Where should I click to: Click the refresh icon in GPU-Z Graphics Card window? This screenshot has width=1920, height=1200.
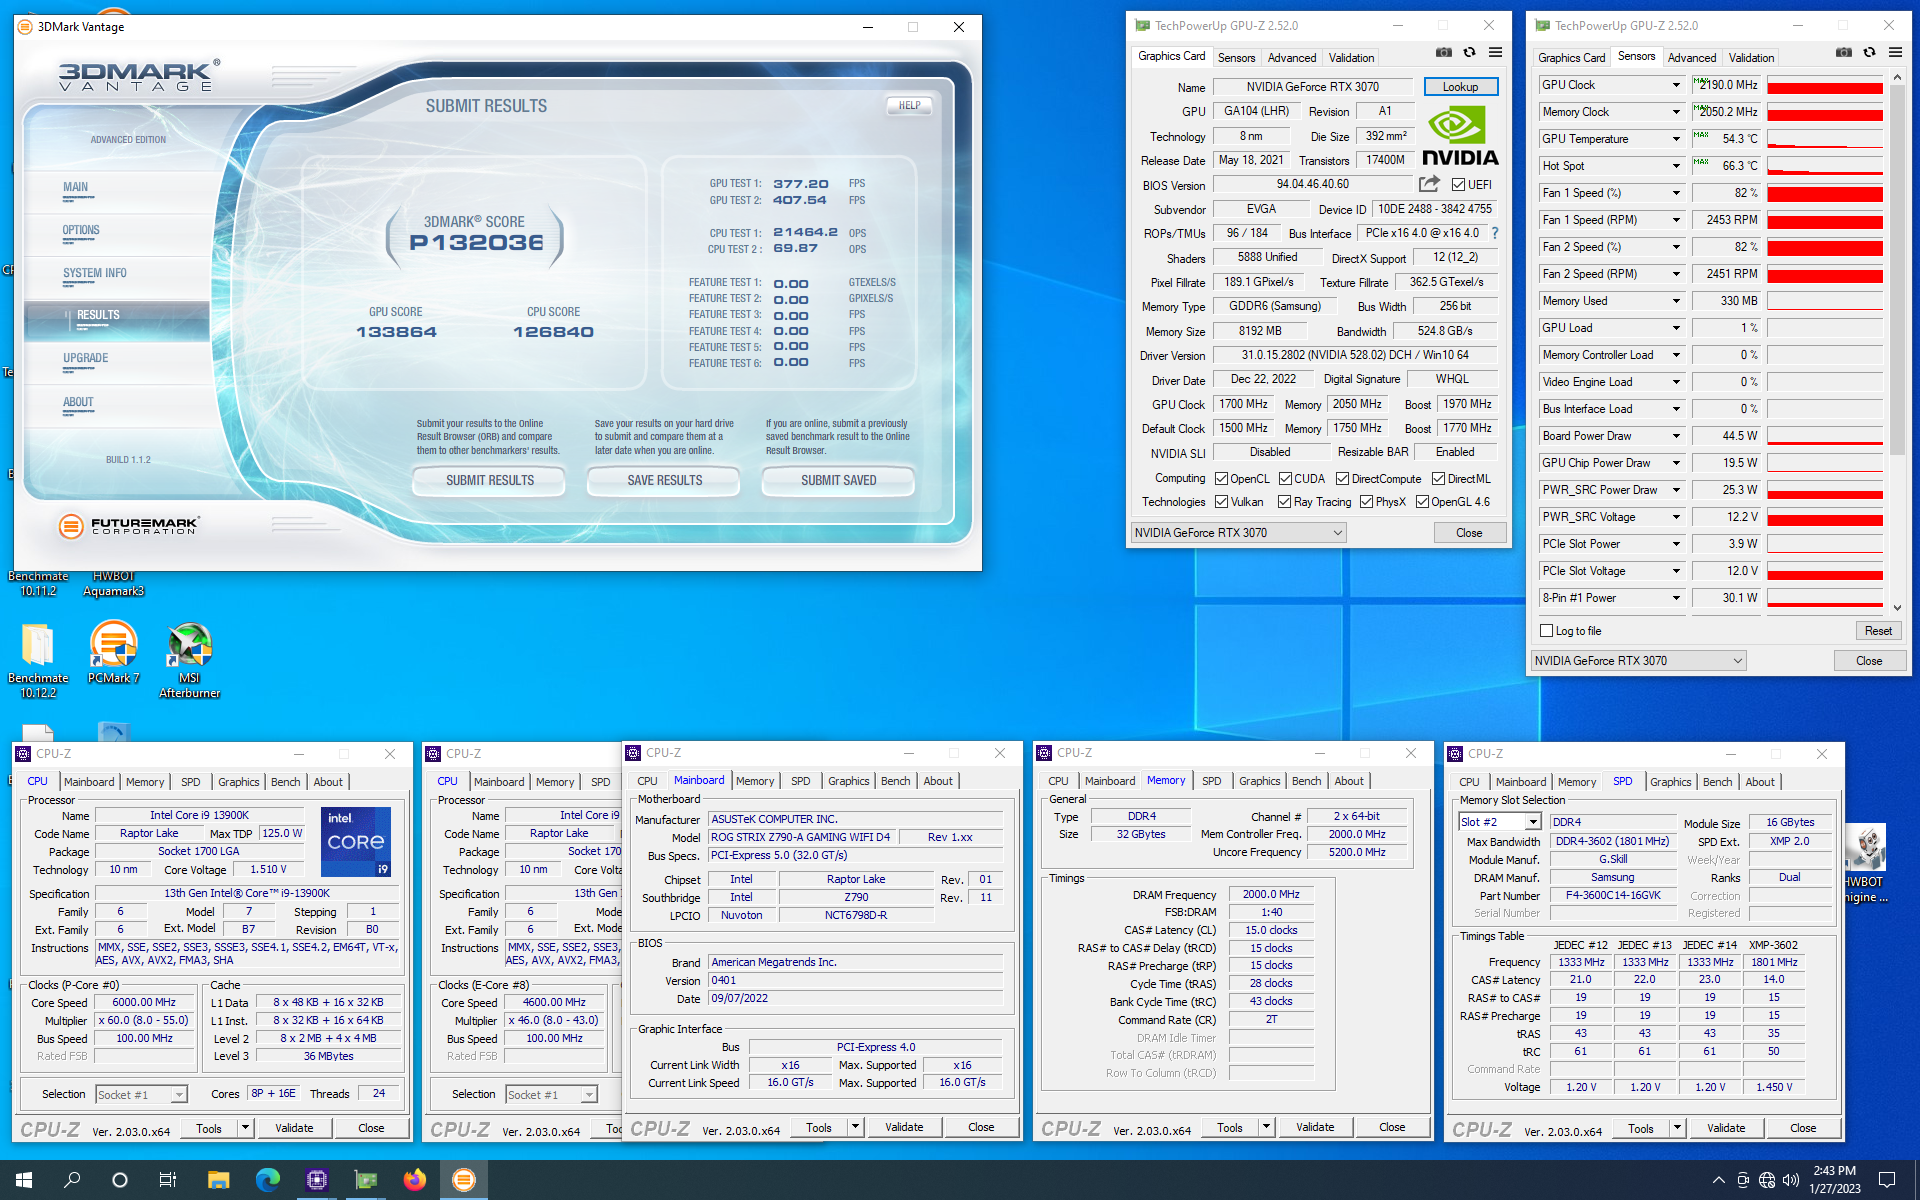click(x=1469, y=53)
